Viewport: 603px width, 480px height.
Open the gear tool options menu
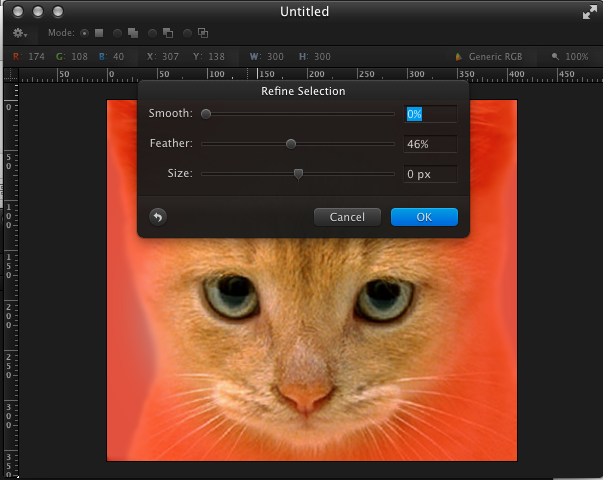pyautogui.click(x=20, y=33)
